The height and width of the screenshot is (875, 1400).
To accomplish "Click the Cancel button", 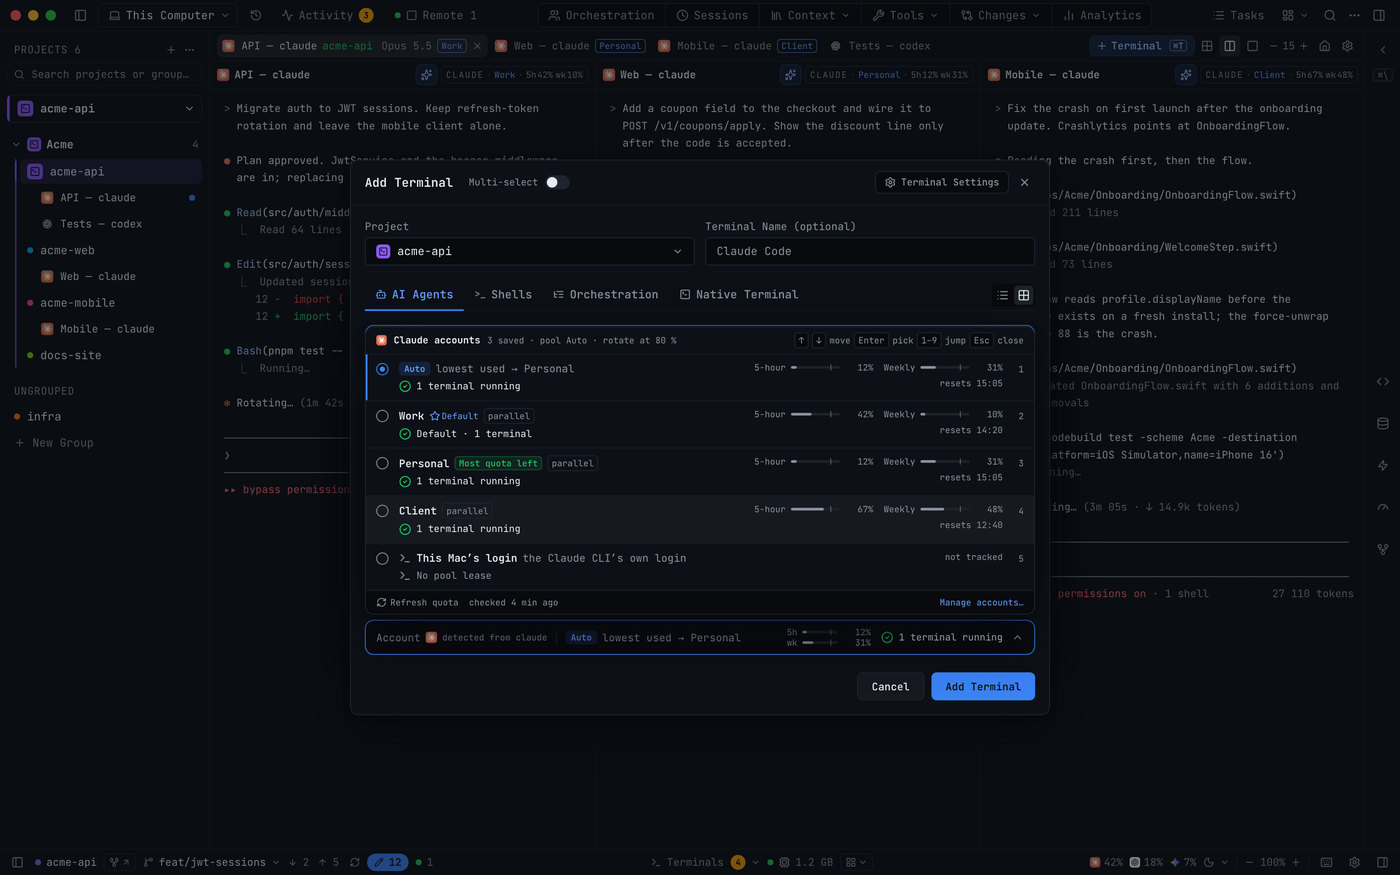I will click(x=890, y=687).
